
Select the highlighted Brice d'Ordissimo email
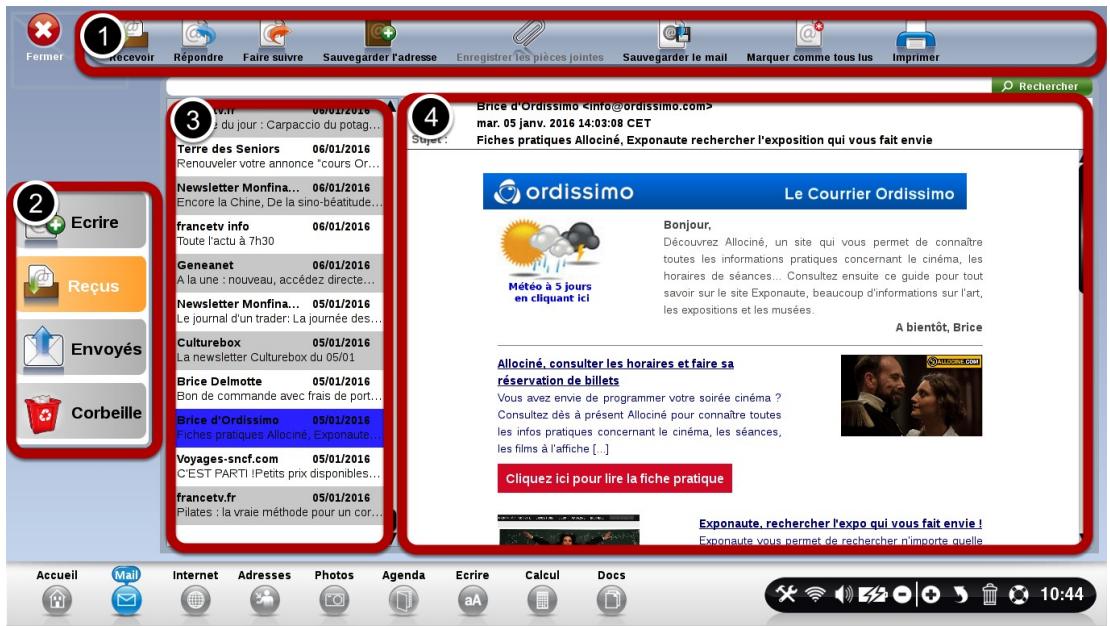tap(280, 428)
